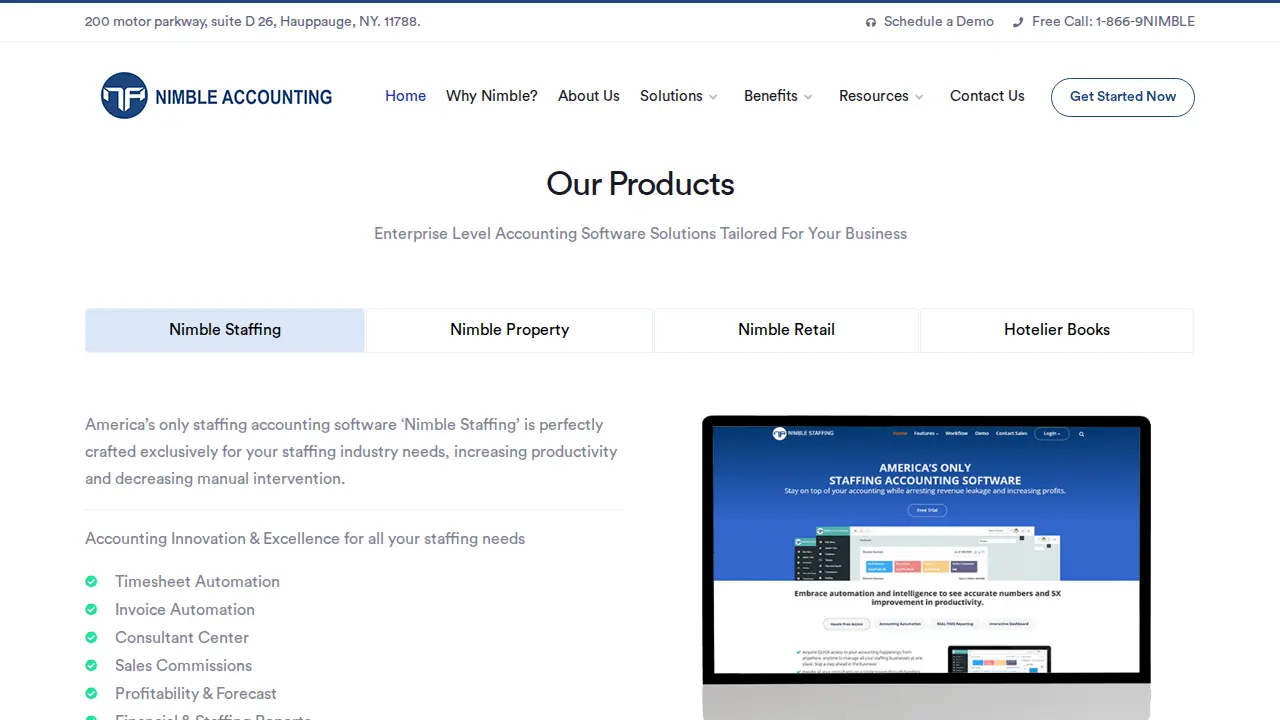Expand the Solutions dropdown menu
This screenshot has height=720, width=1280.
[679, 96]
